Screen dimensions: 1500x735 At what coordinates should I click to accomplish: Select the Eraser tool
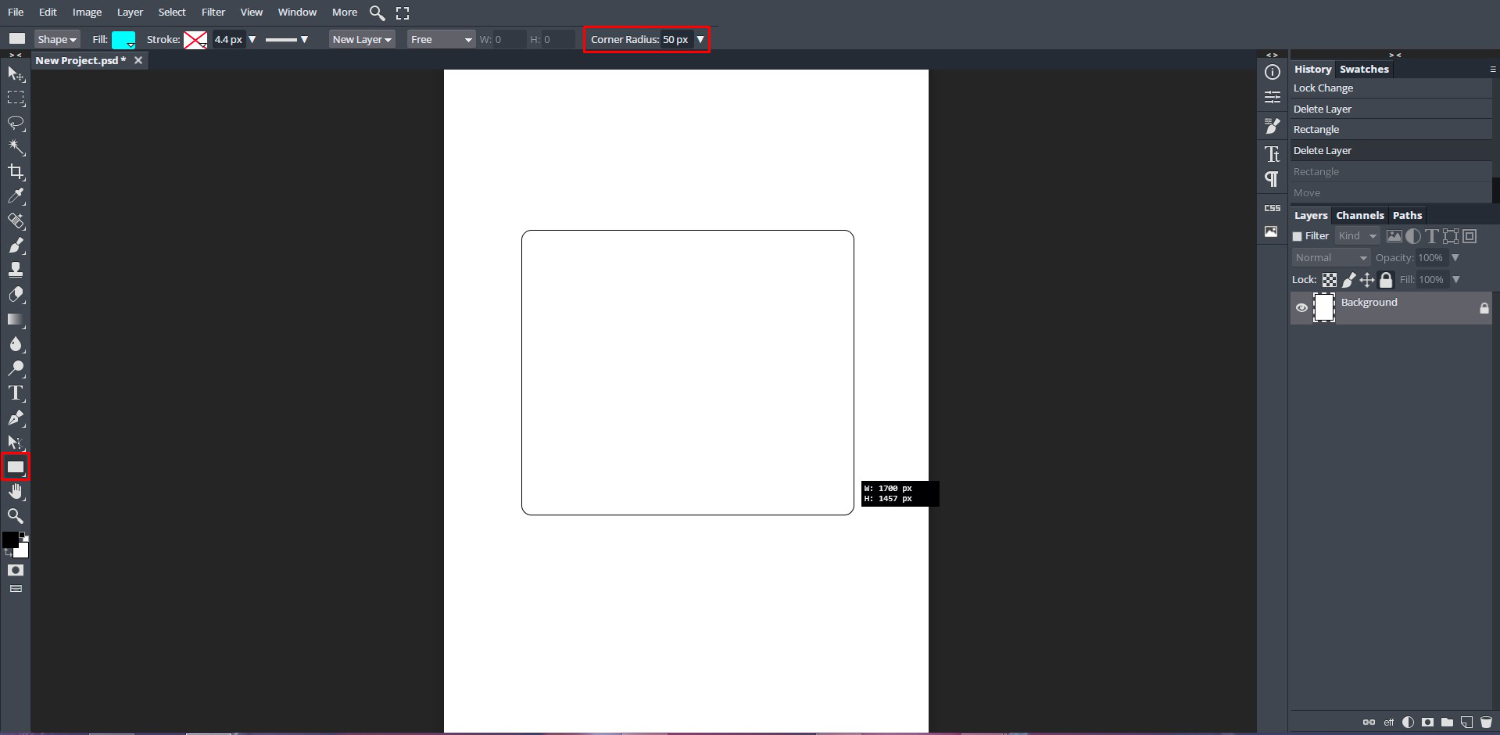point(16,294)
